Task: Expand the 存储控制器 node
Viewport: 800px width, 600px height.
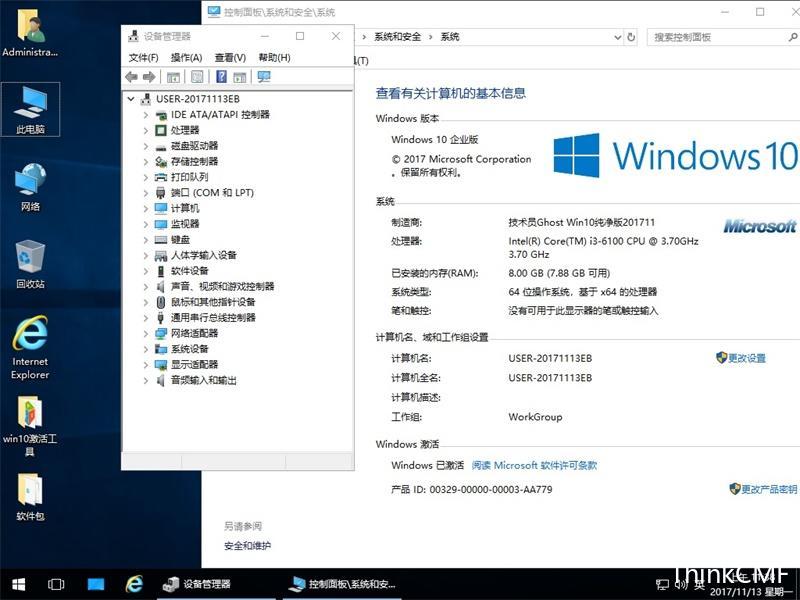Action: pyautogui.click(x=145, y=162)
